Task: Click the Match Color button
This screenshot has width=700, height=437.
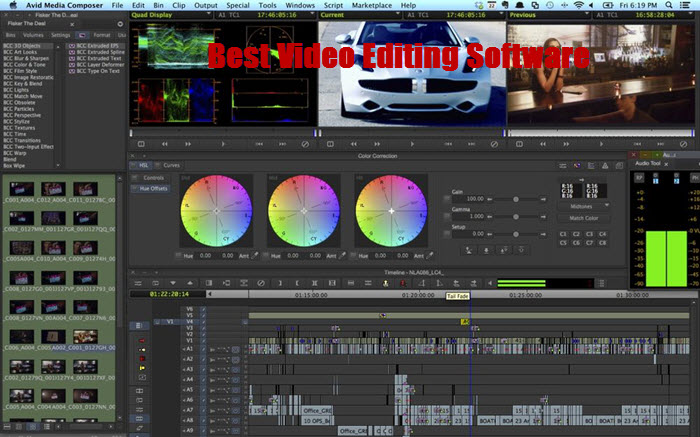Action: 583,218
